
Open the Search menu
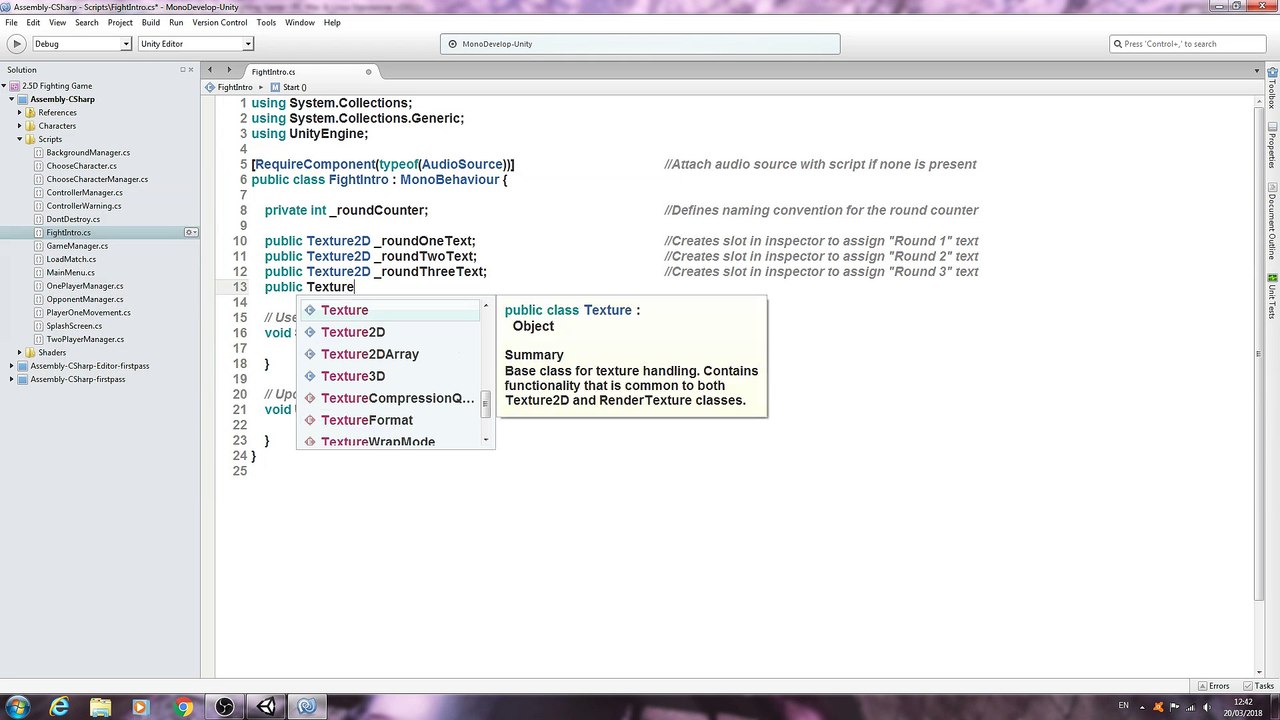(86, 22)
